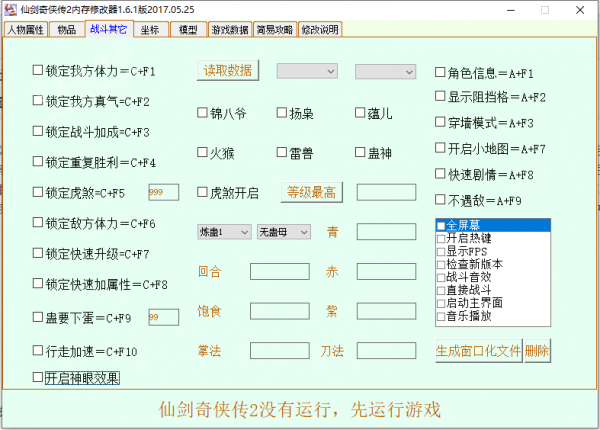This screenshot has height=430, width=600.
Task: Check 音乐播放 list item
Action: (x=441, y=316)
